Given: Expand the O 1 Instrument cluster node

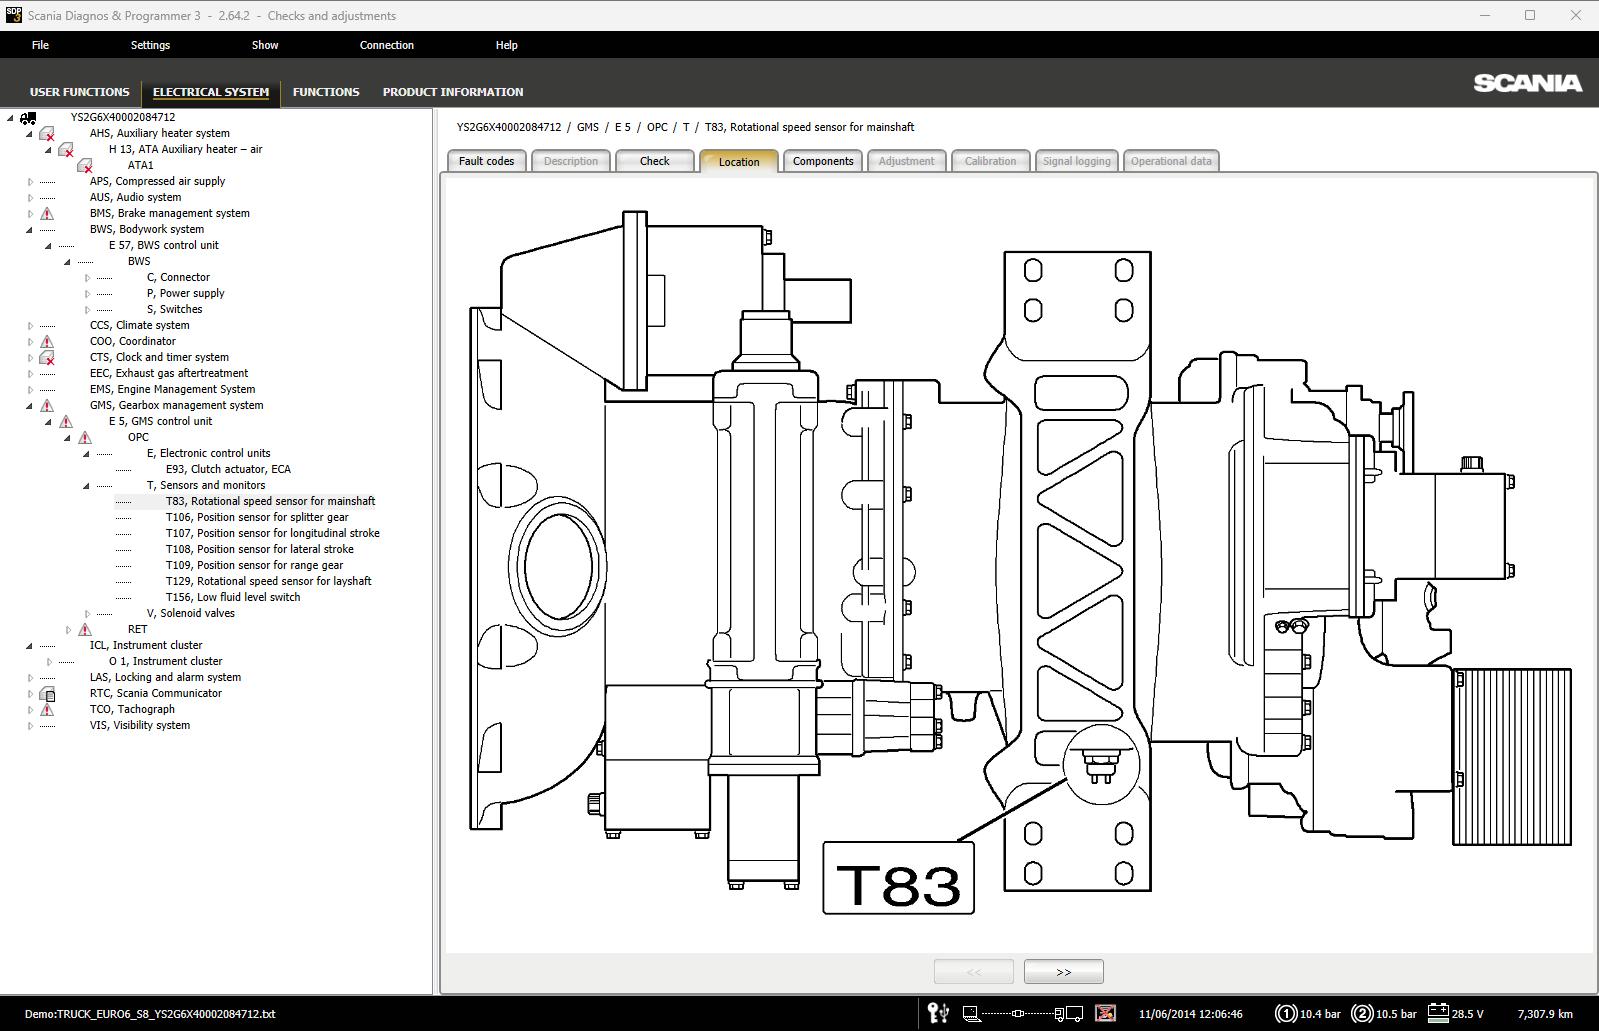Looking at the screenshot, I should (49, 662).
